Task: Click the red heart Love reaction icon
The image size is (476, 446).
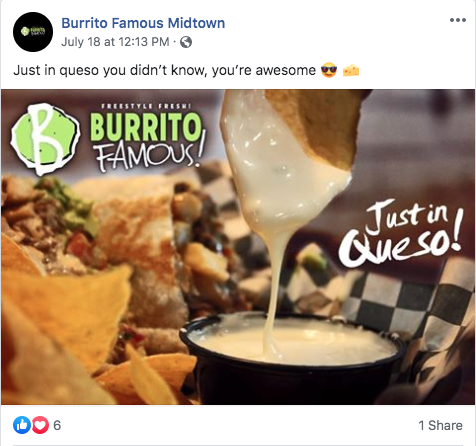Action: tap(40, 425)
